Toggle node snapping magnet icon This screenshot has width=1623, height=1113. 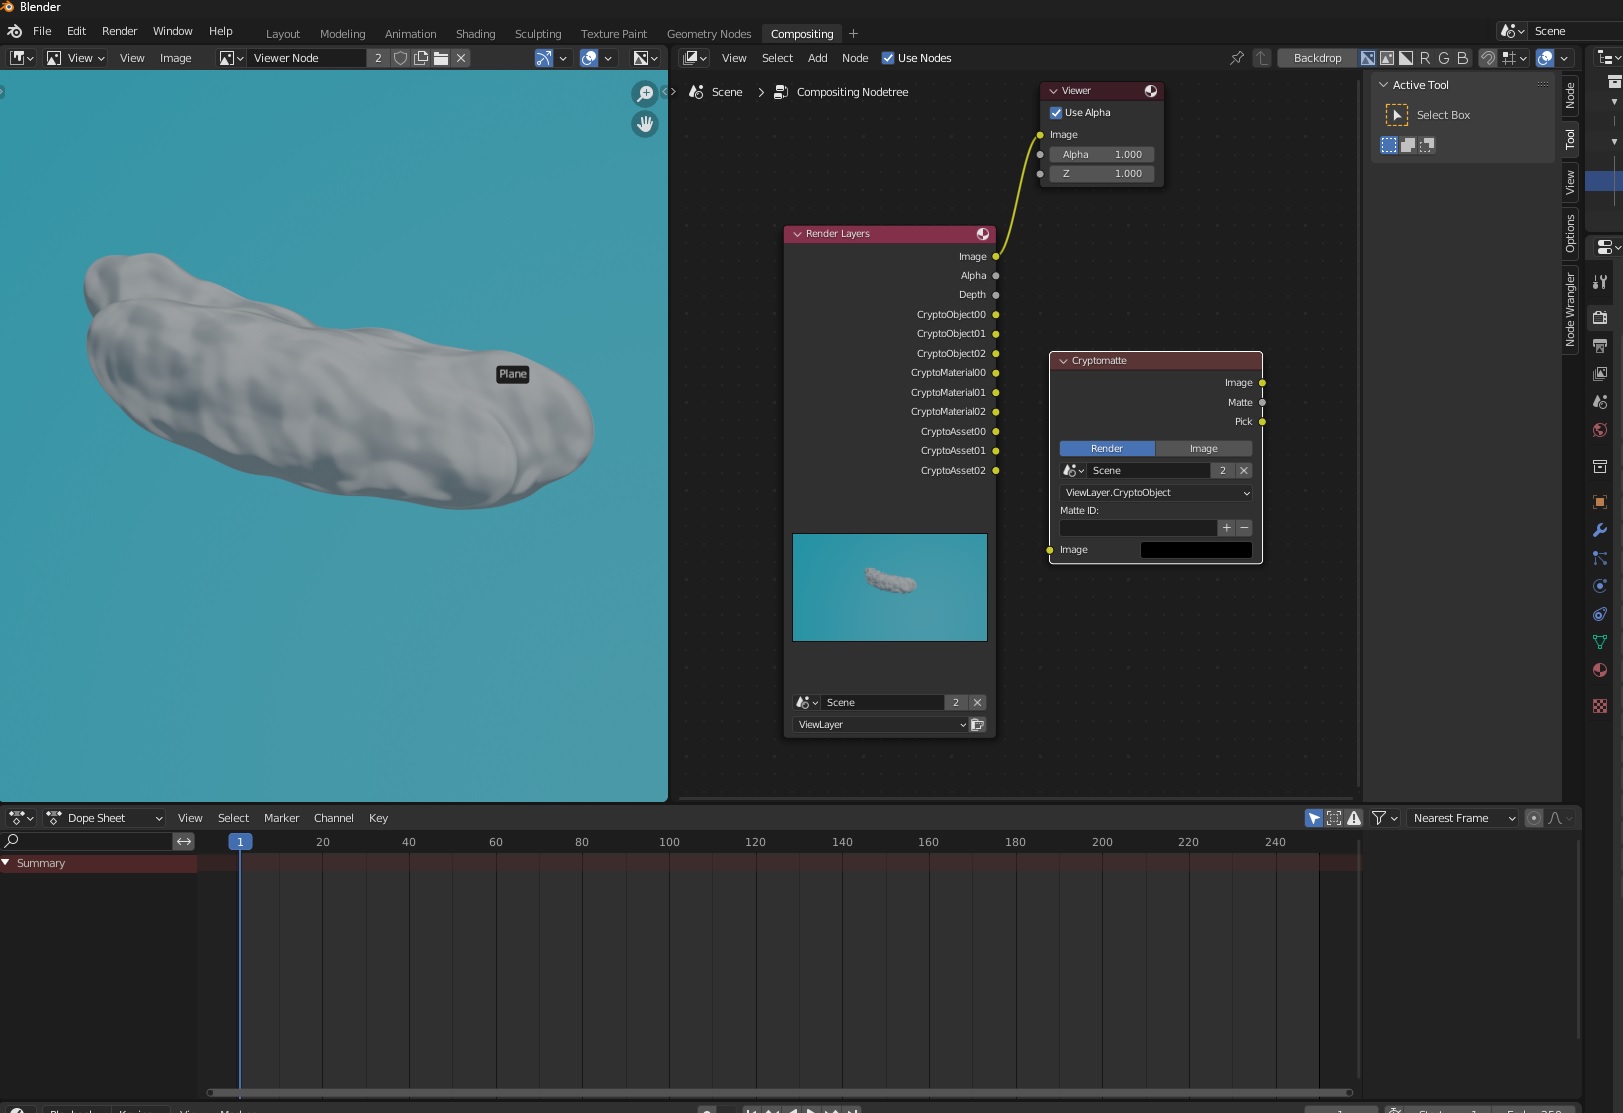[x=1488, y=58]
